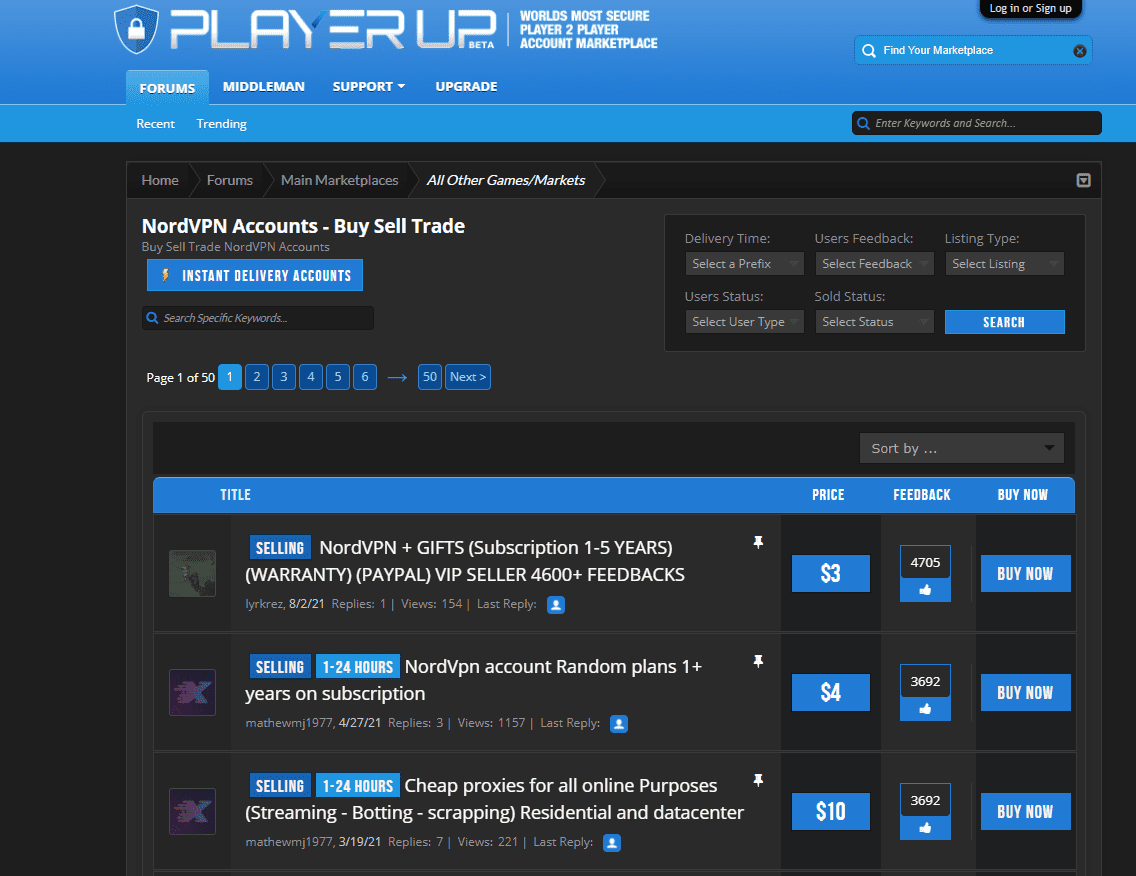Open the Trending link
This screenshot has height=876, width=1136.
click(x=222, y=124)
